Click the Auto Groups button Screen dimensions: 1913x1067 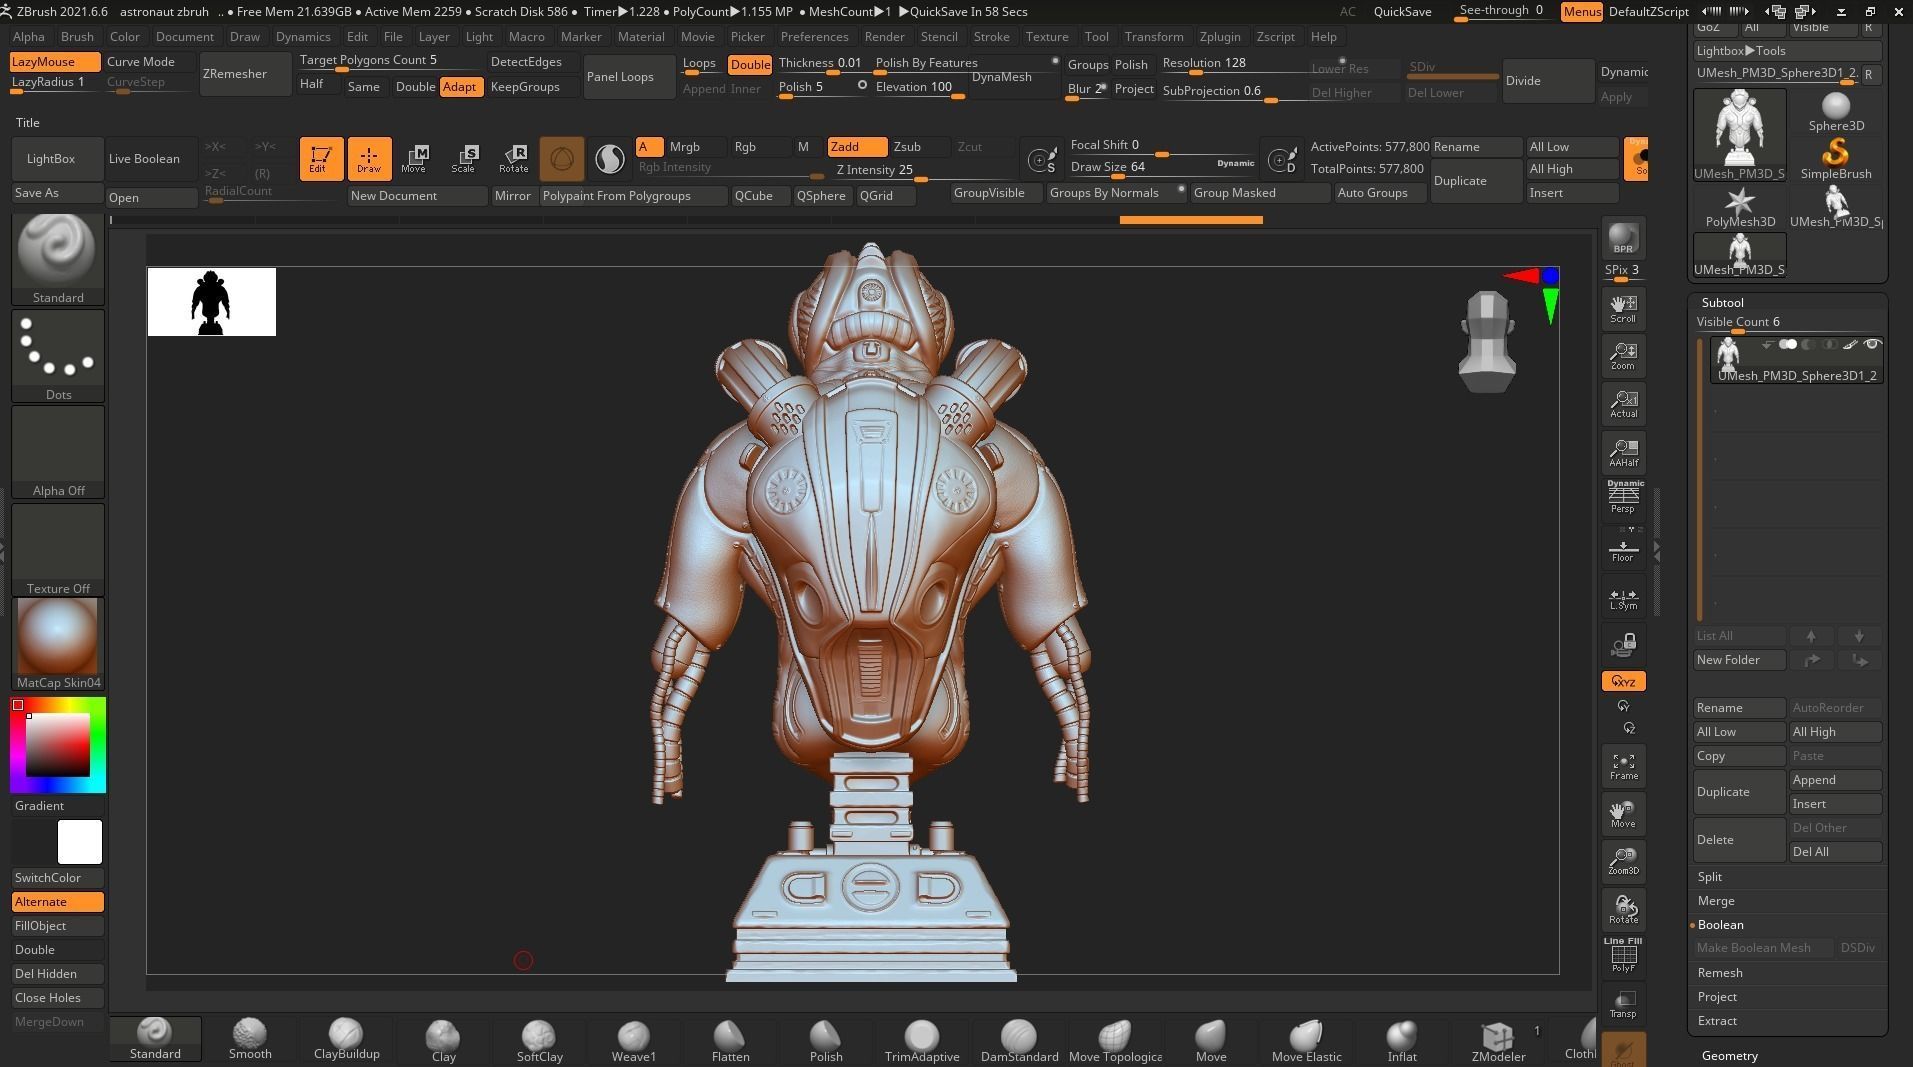click(1380, 193)
